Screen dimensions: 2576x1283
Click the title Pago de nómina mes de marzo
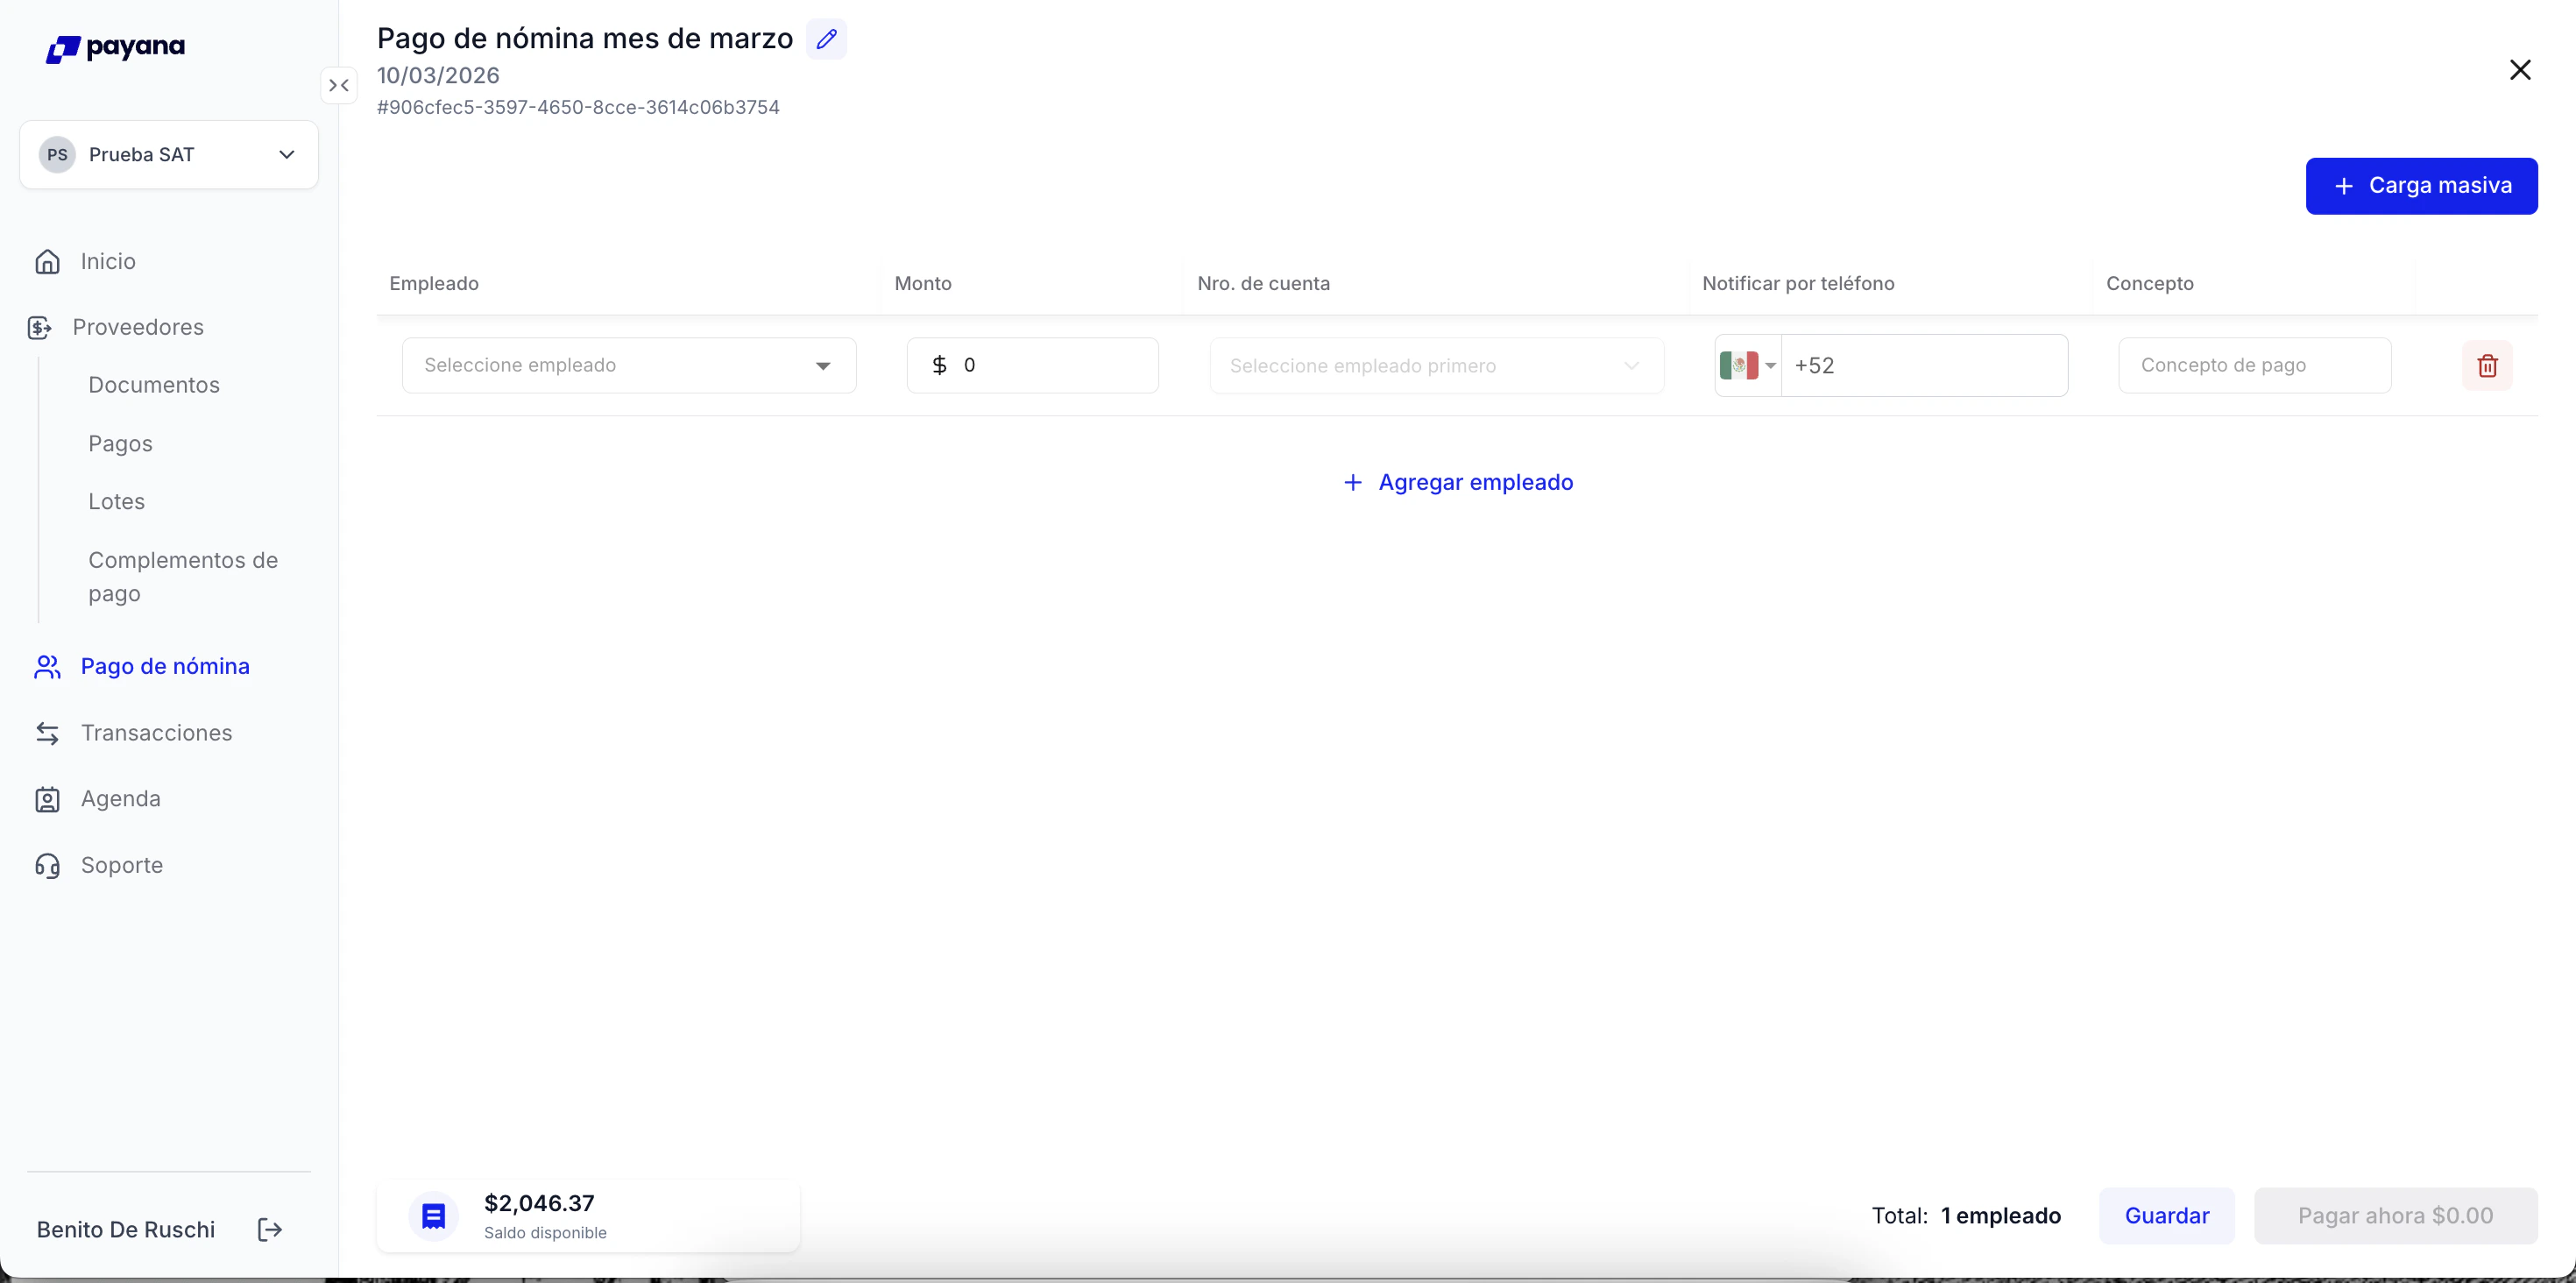click(x=585, y=39)
